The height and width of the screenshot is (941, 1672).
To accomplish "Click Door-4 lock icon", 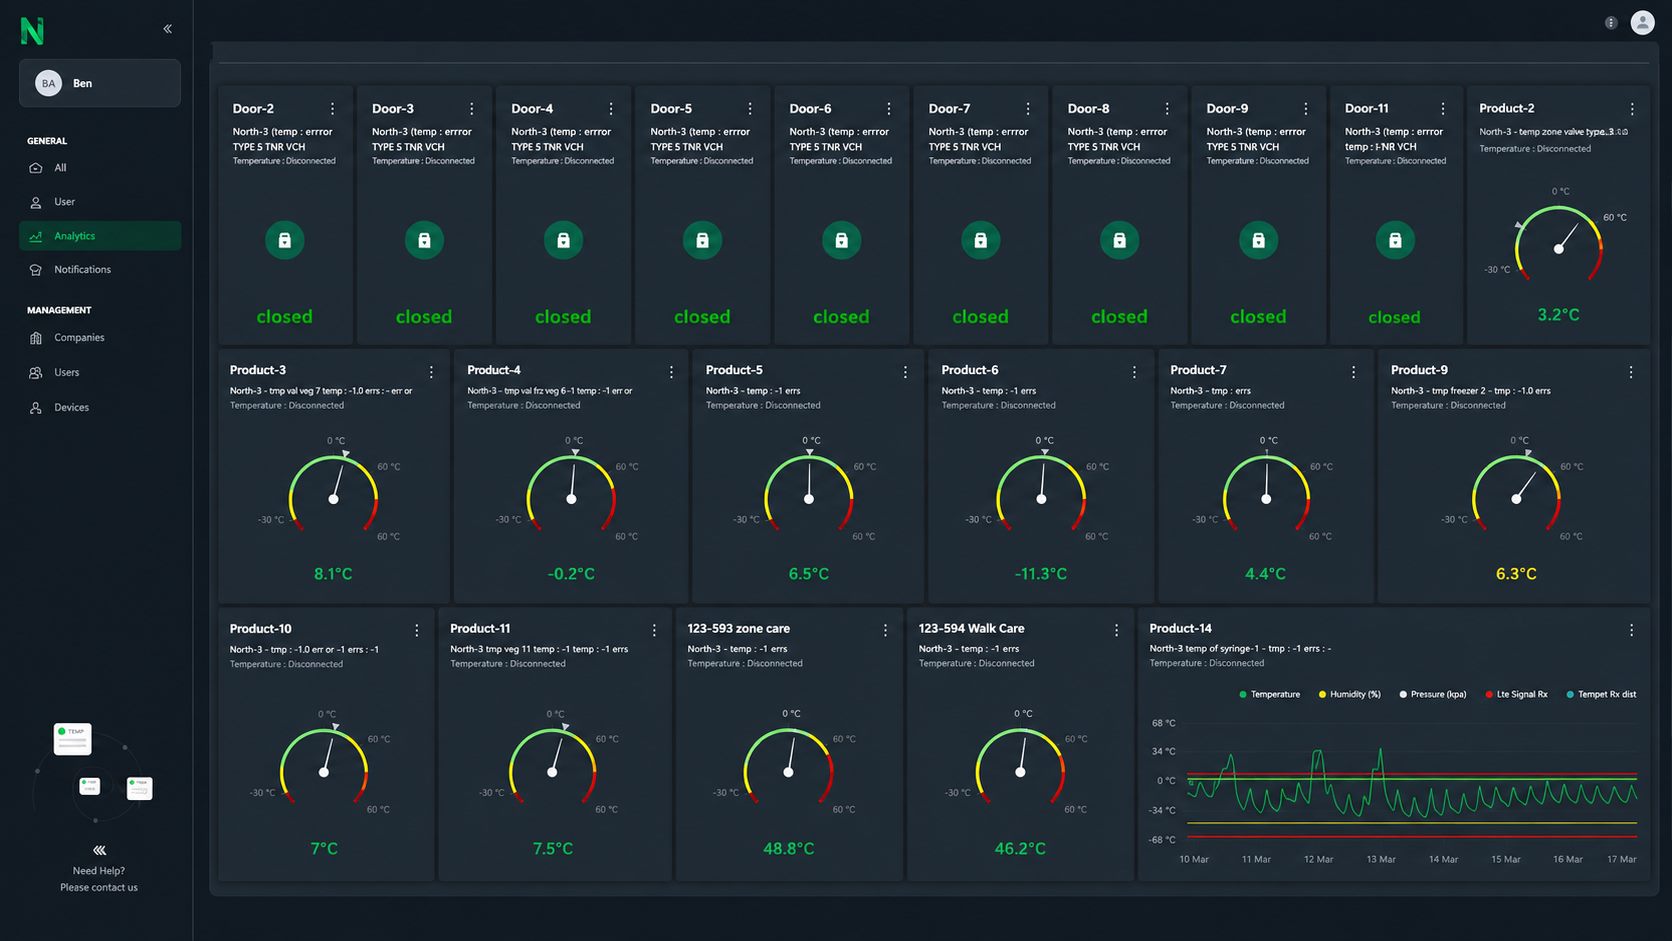I will 563,240.
